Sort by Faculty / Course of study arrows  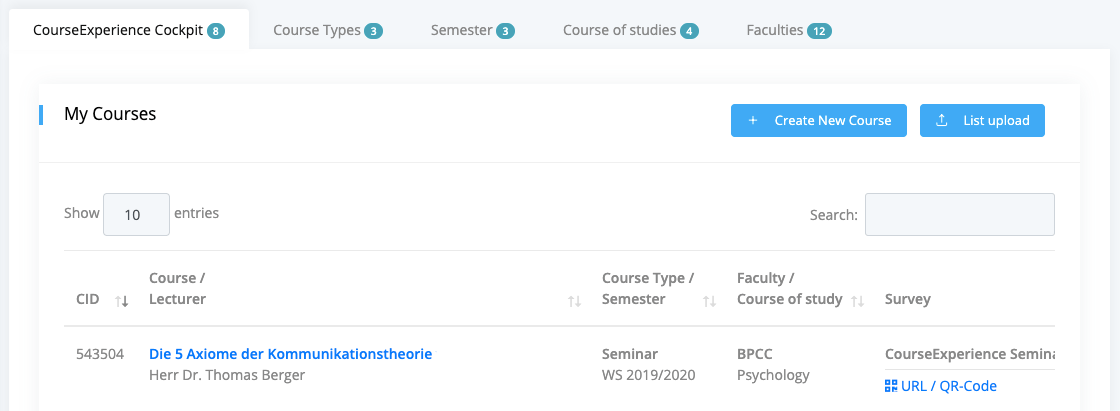point(857,302)
